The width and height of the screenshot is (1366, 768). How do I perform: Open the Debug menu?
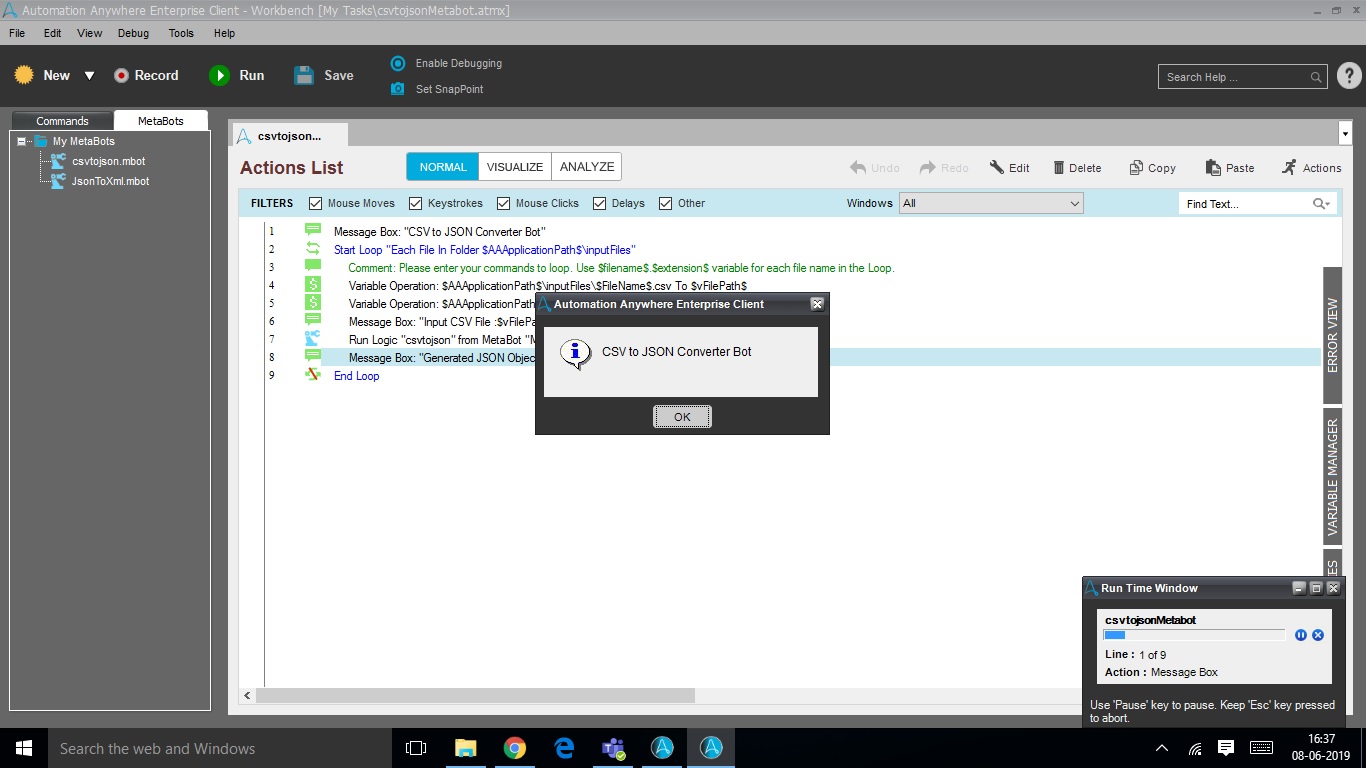click(x=133, y=33)
